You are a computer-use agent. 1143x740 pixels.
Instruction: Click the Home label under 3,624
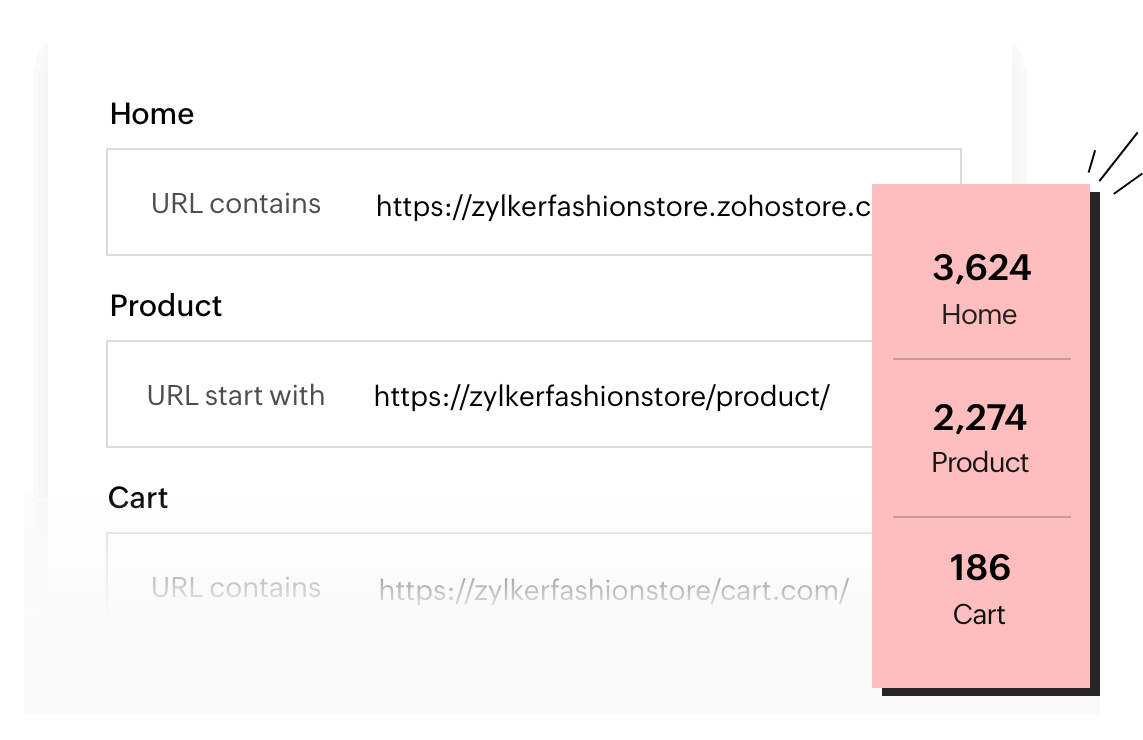[x=979, y=315]
